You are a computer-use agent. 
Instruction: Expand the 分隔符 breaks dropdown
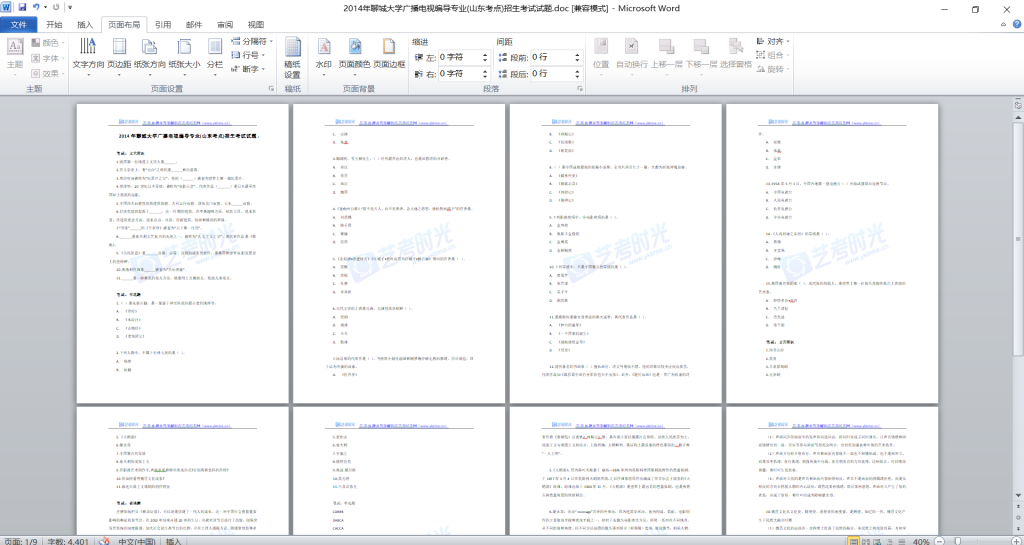[x=254, y=42]
